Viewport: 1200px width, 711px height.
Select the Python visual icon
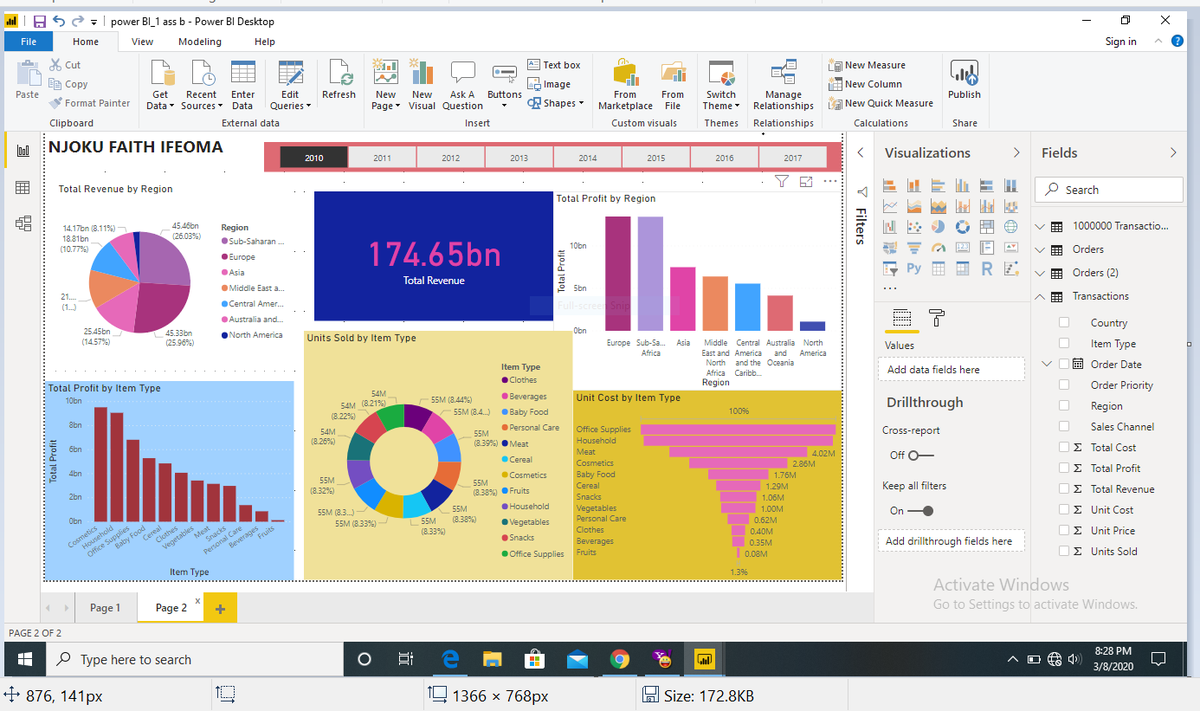(914, 268)
